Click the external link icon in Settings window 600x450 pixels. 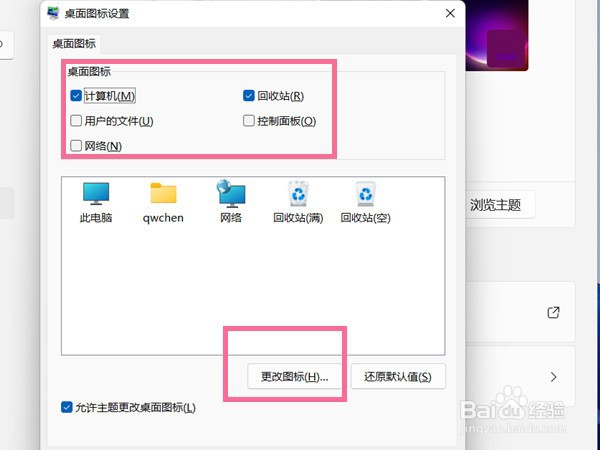[x=553, y=313]
